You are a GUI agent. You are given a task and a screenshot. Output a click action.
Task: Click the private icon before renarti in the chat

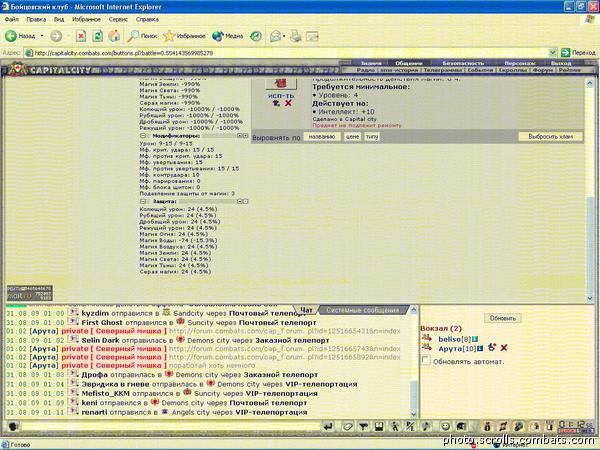click(73, 412)
